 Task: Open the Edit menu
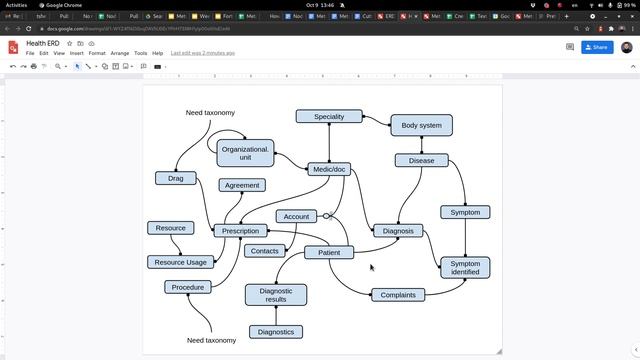point(44,53)
